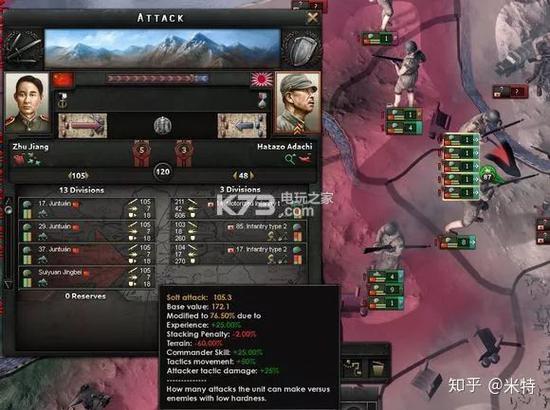Select the defender tactic arrow icon
Viewport: 550px width, 410px height.
[242, 126]
